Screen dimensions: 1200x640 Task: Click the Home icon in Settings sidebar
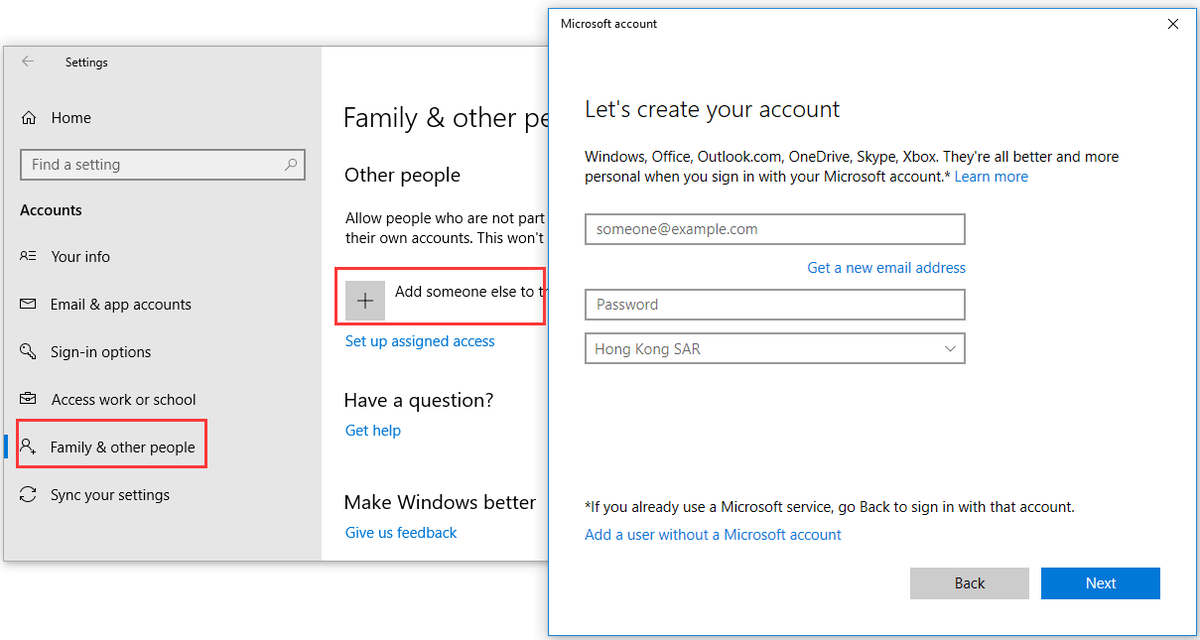click(29, 118)
